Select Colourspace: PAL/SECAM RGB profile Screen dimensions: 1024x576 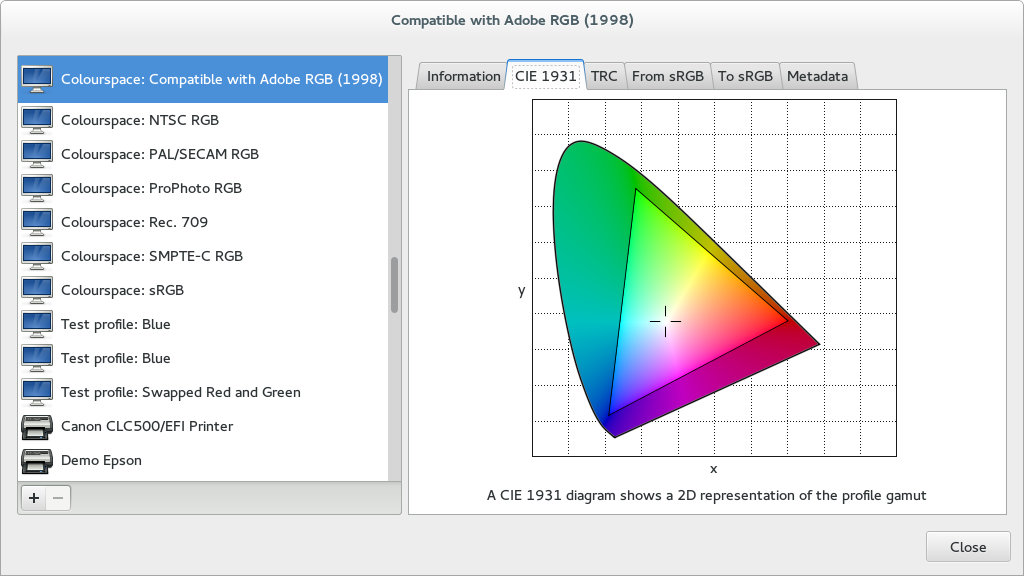click(x=160, y=154)
